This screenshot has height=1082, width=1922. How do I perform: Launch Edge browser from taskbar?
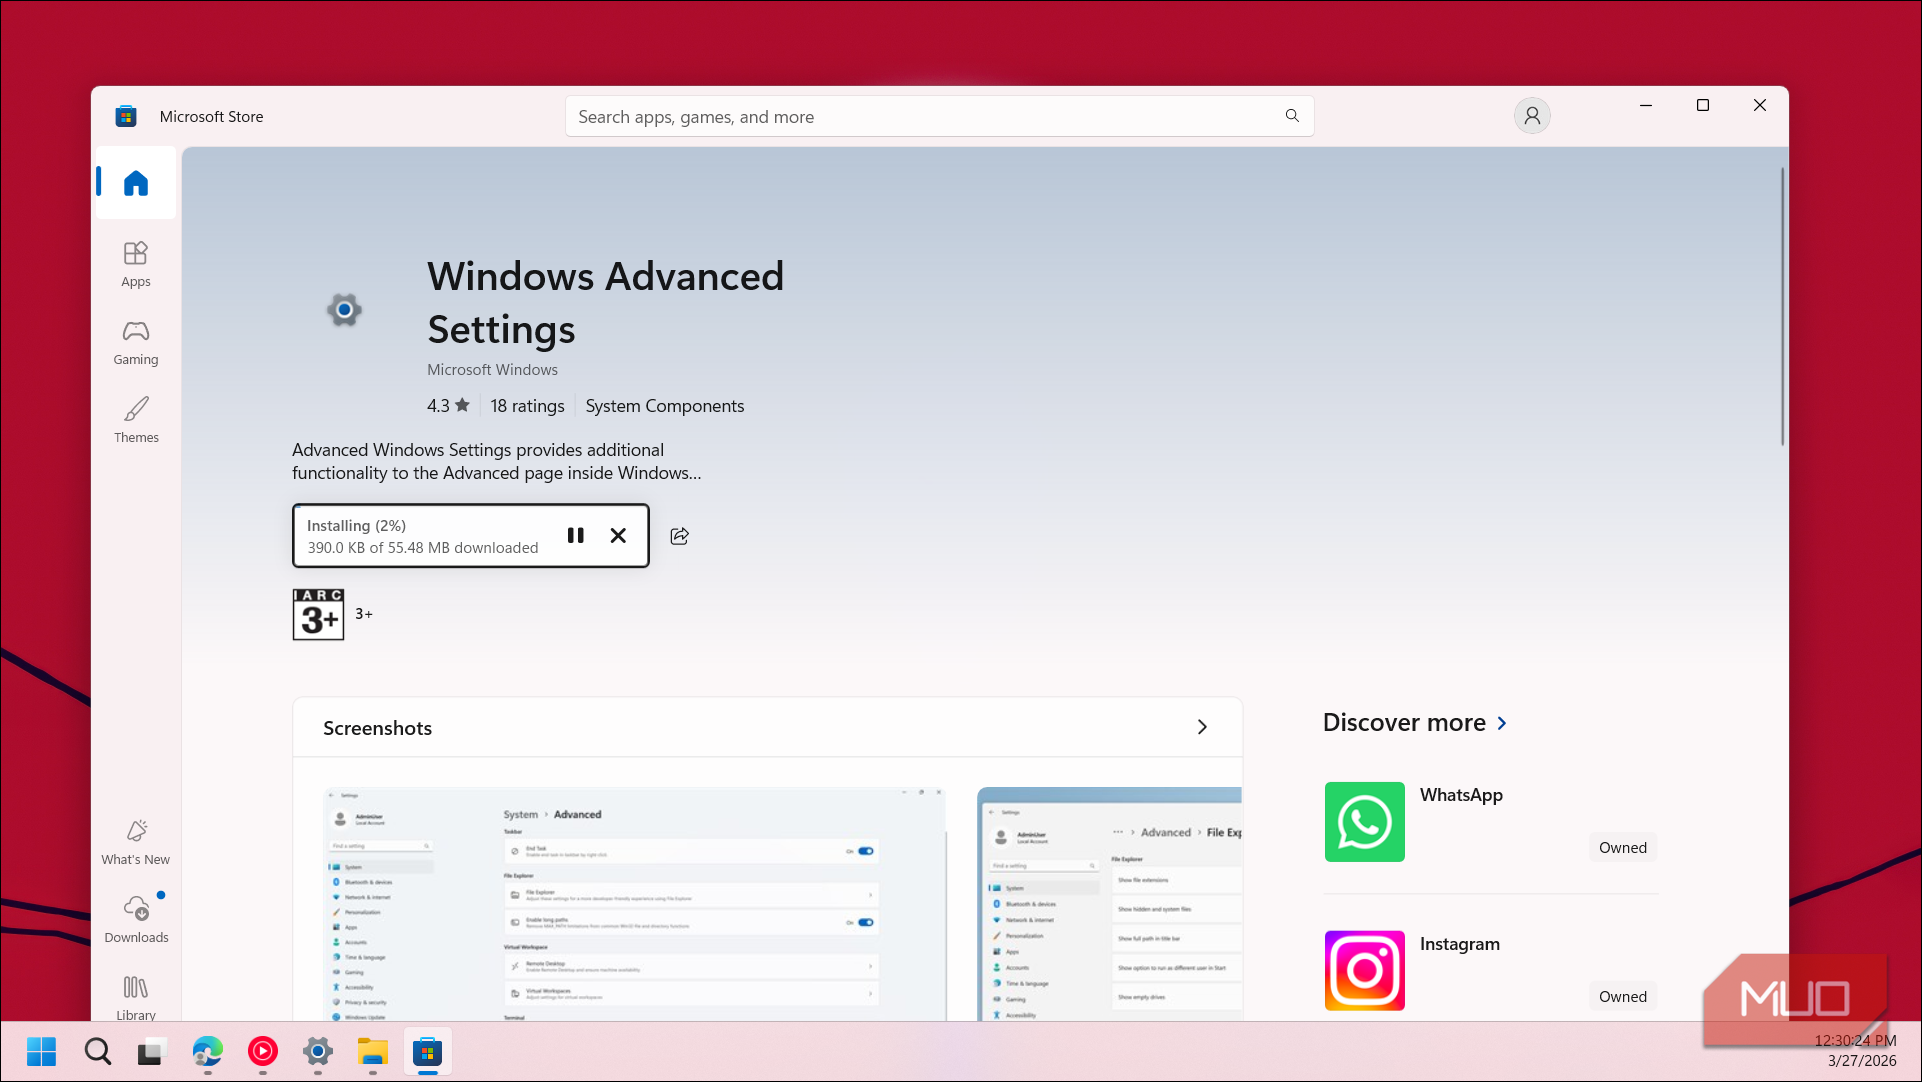coord(208,1052)
